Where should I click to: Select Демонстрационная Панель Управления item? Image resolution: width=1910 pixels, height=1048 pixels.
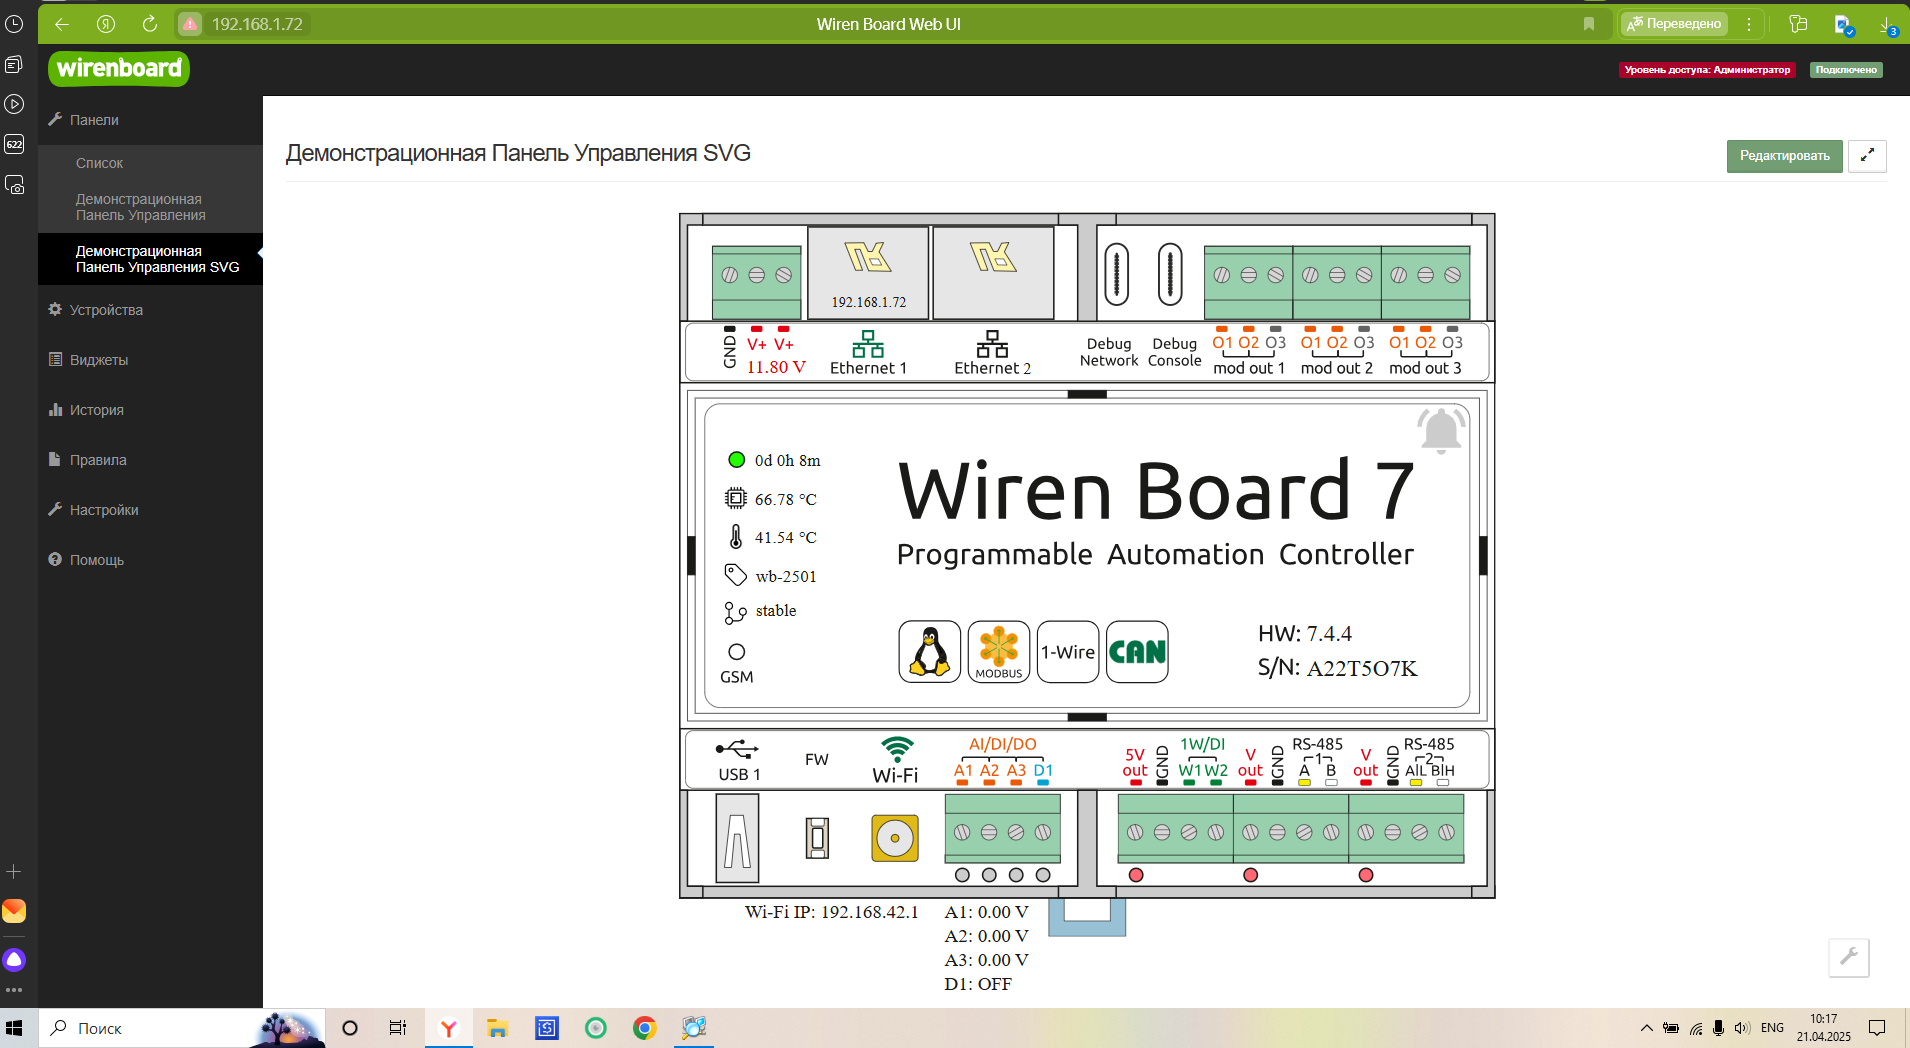click(x=150, y=207)
